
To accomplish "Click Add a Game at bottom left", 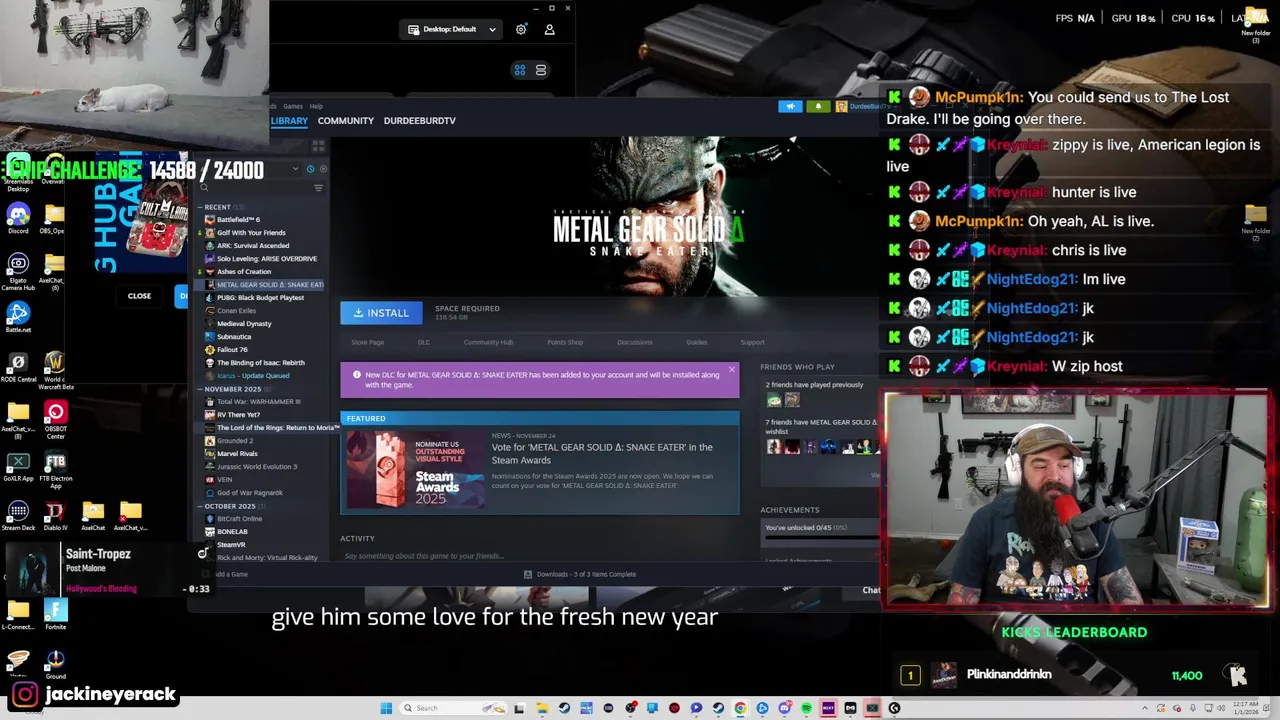I will (226, 575).
